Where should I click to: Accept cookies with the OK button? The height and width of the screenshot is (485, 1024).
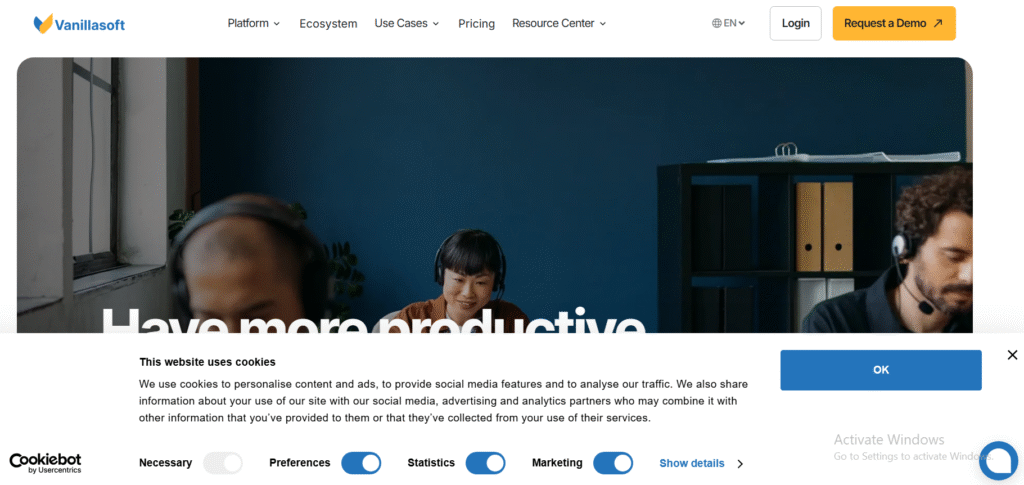pos(881,370)
